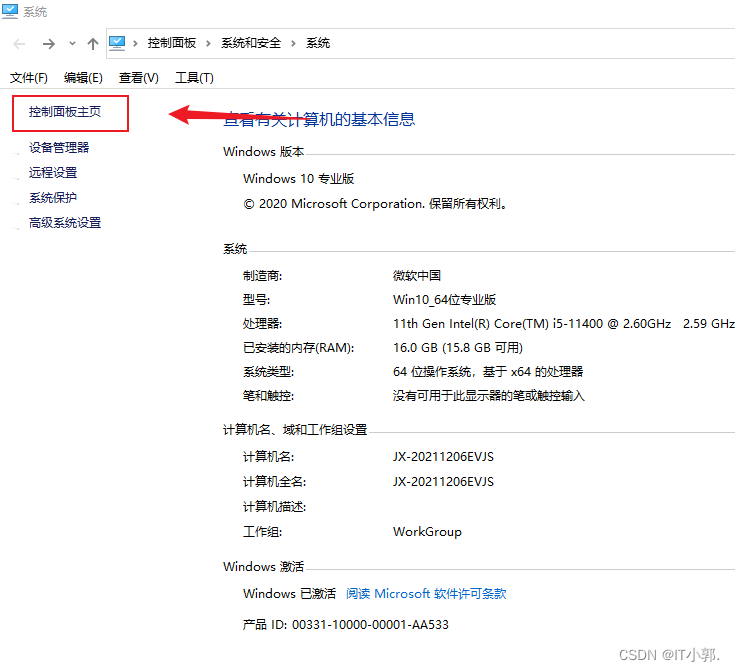Open 高级系统设置 link
This screenshot has width=735, height=671.
65,223
